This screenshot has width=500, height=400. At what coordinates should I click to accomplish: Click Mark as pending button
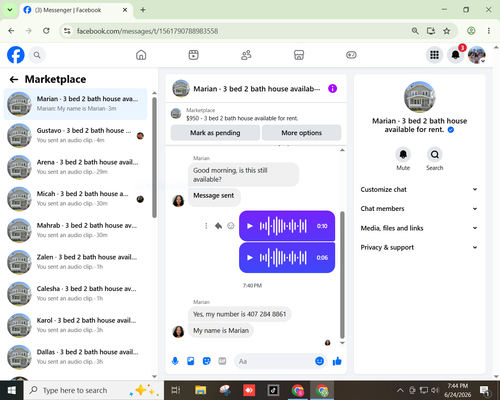click(x=215, y=133)
